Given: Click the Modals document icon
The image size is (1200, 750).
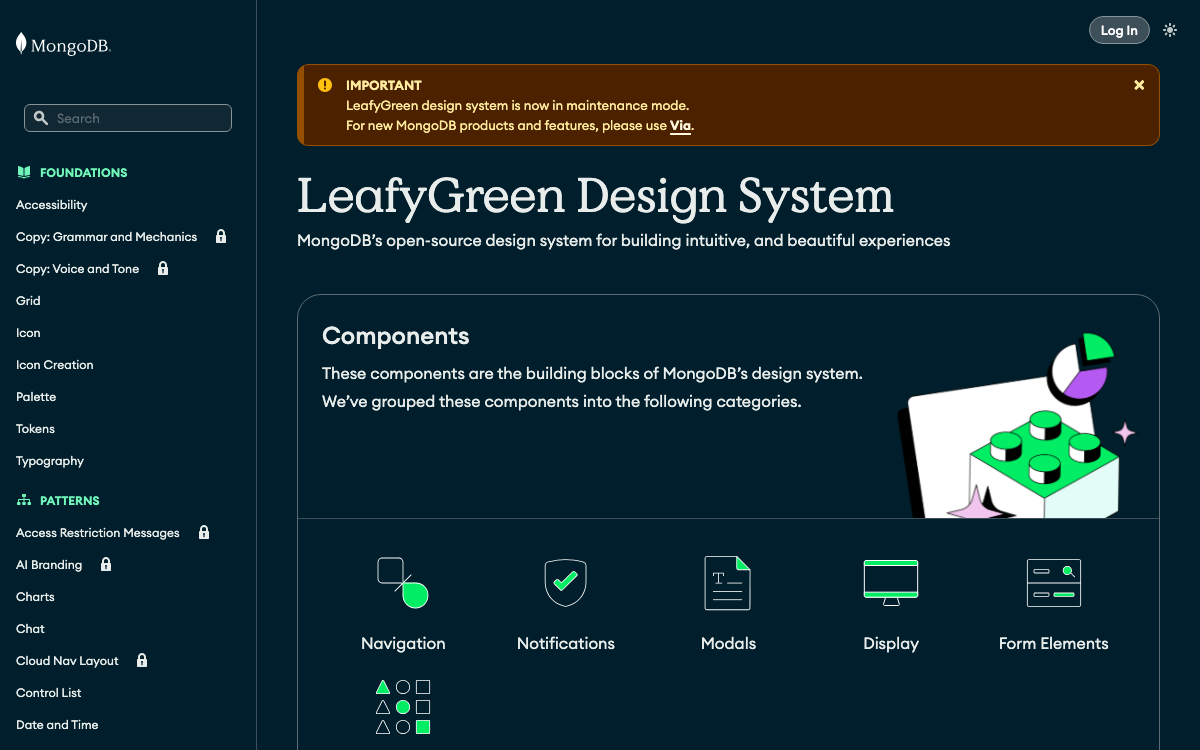Looking at the screenshot, I should click(728, 583).
